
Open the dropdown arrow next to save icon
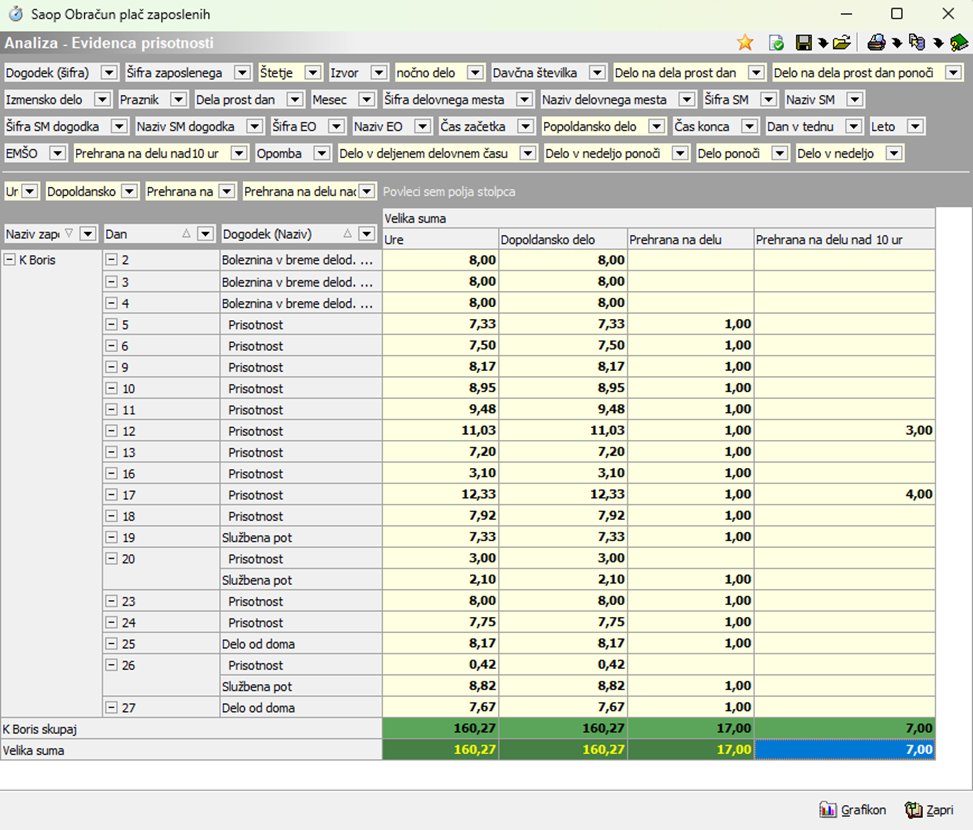click(821, 43)
